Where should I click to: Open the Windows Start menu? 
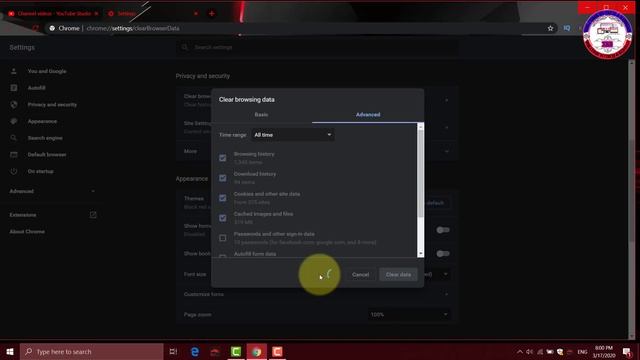pyautogui.click(x=10, y=351)
